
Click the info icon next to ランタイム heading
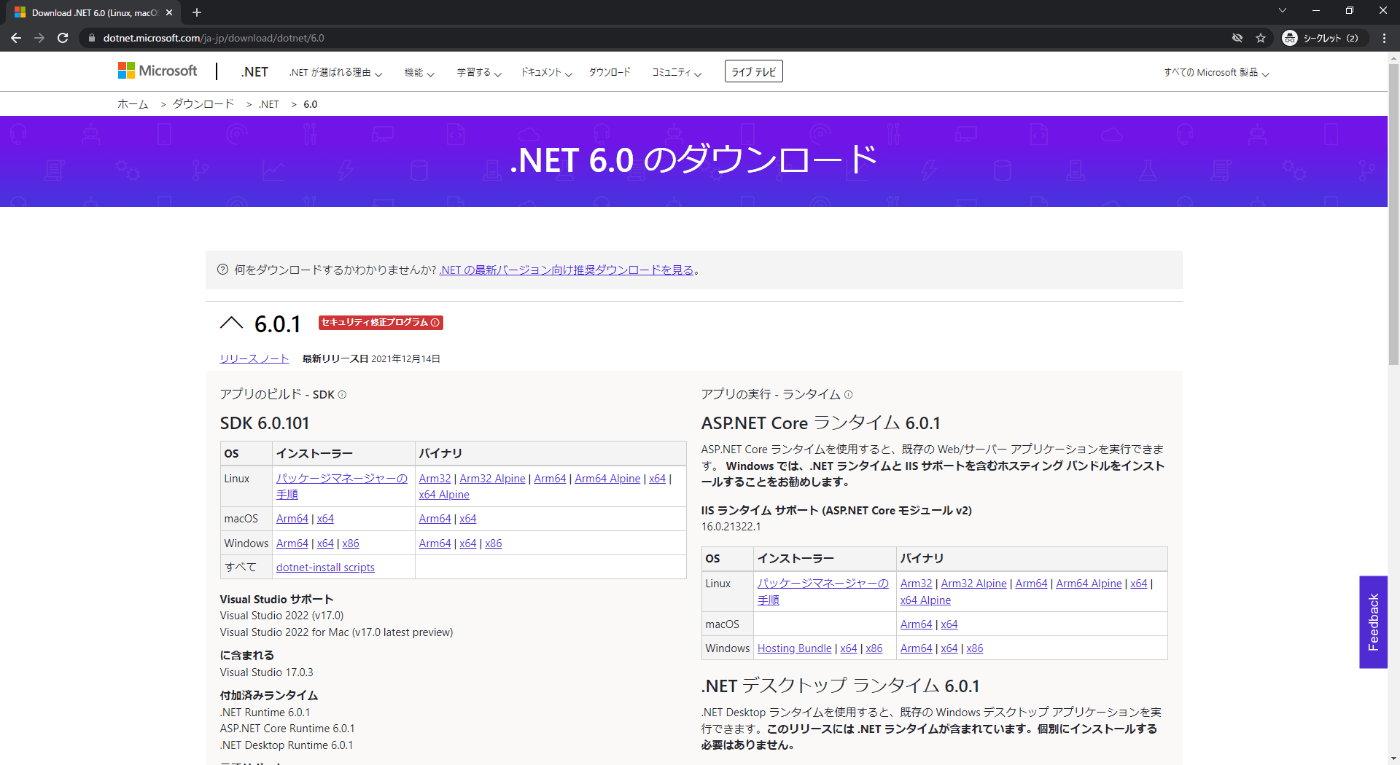pos(849,395)
